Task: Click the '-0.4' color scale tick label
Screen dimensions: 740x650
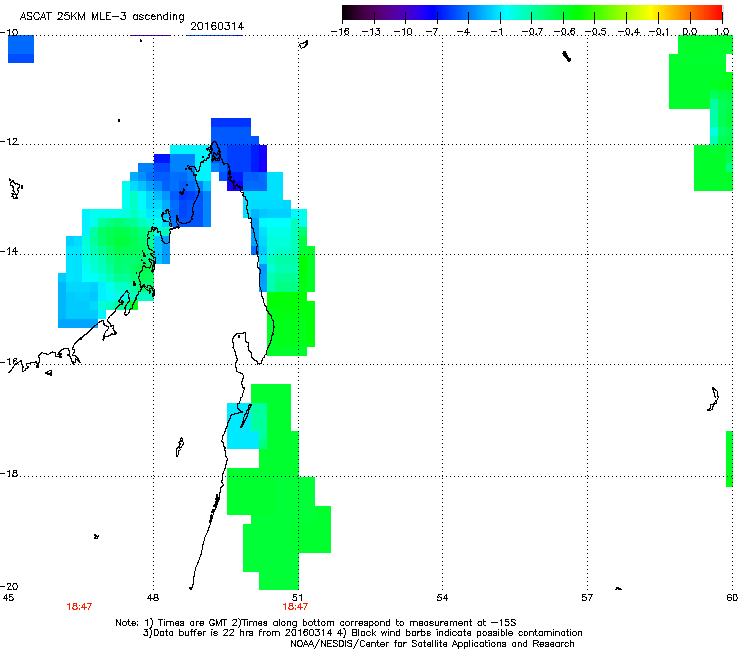Action: coord(629,32)
